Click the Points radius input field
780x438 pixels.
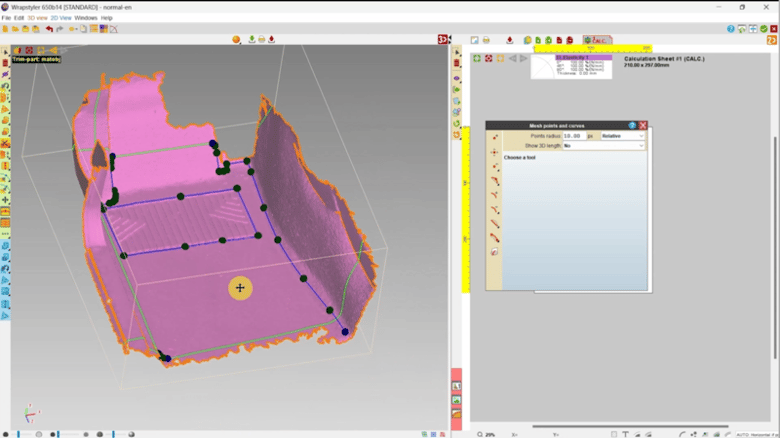coord(573,135)
